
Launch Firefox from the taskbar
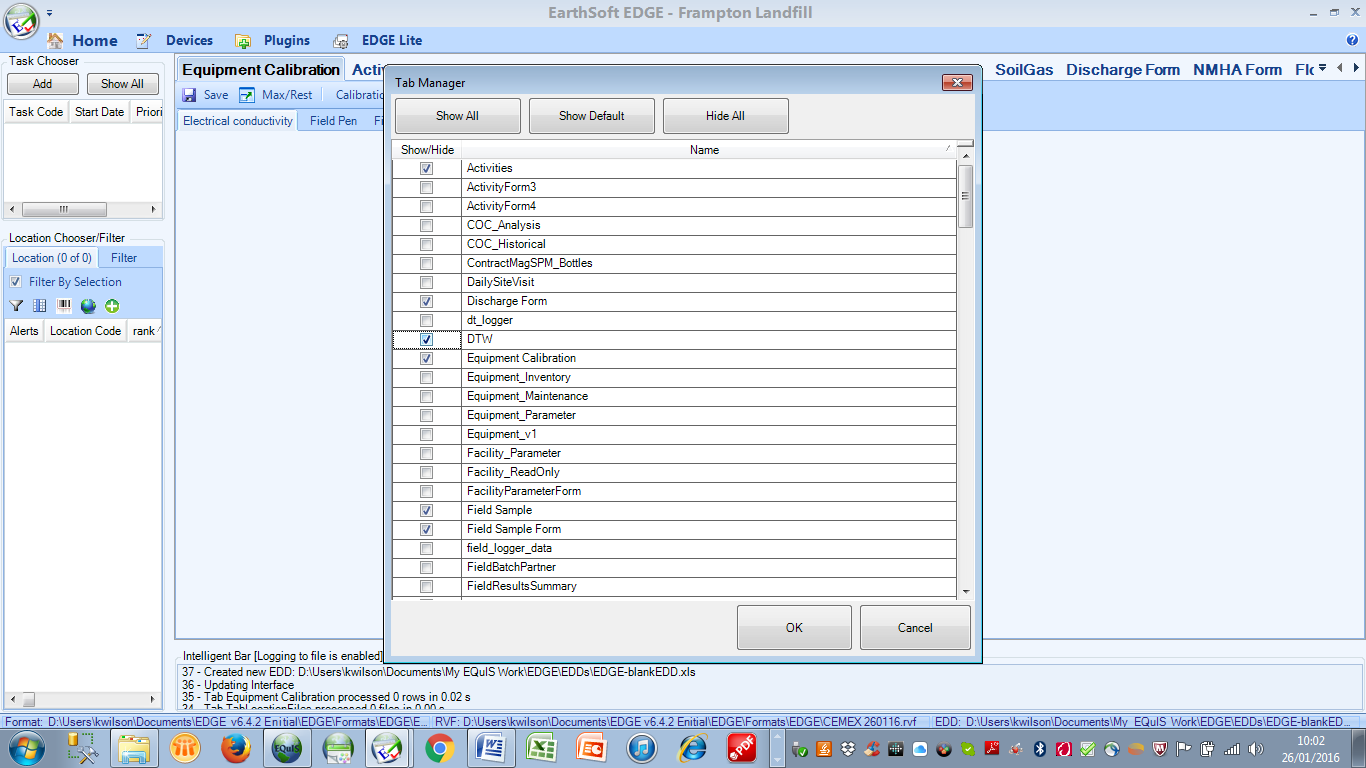[236, 748]
